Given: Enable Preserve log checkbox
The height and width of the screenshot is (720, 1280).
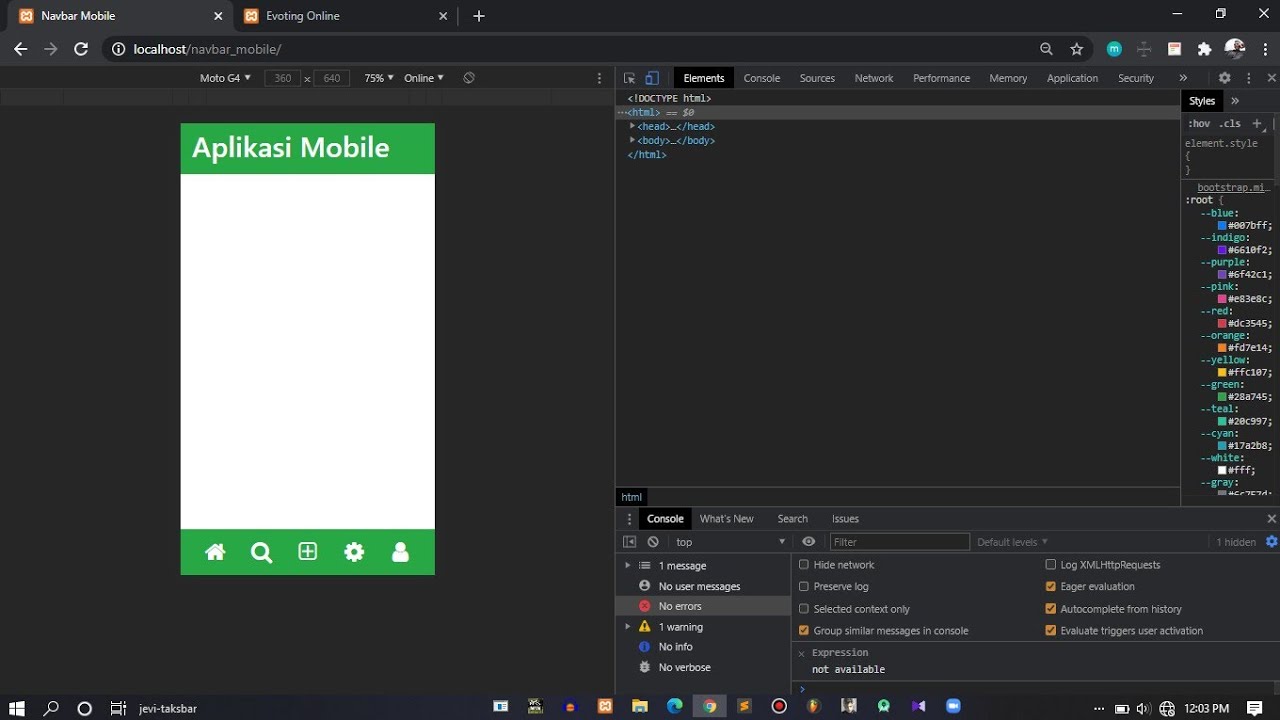Looking at the screenshot, I should 804,587.
